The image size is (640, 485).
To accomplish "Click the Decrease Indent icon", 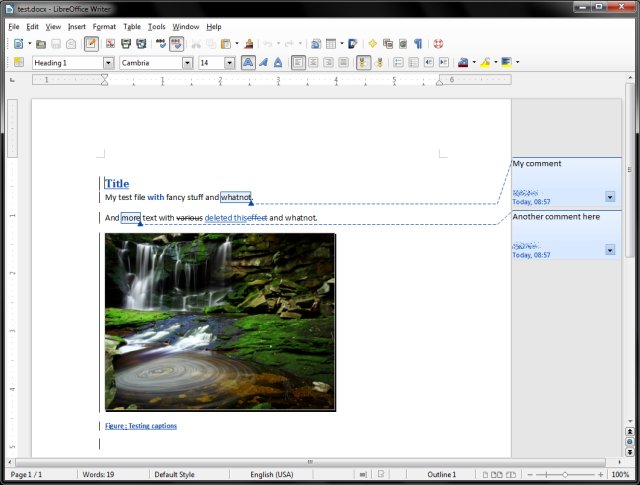I will (x=429, y=62).
